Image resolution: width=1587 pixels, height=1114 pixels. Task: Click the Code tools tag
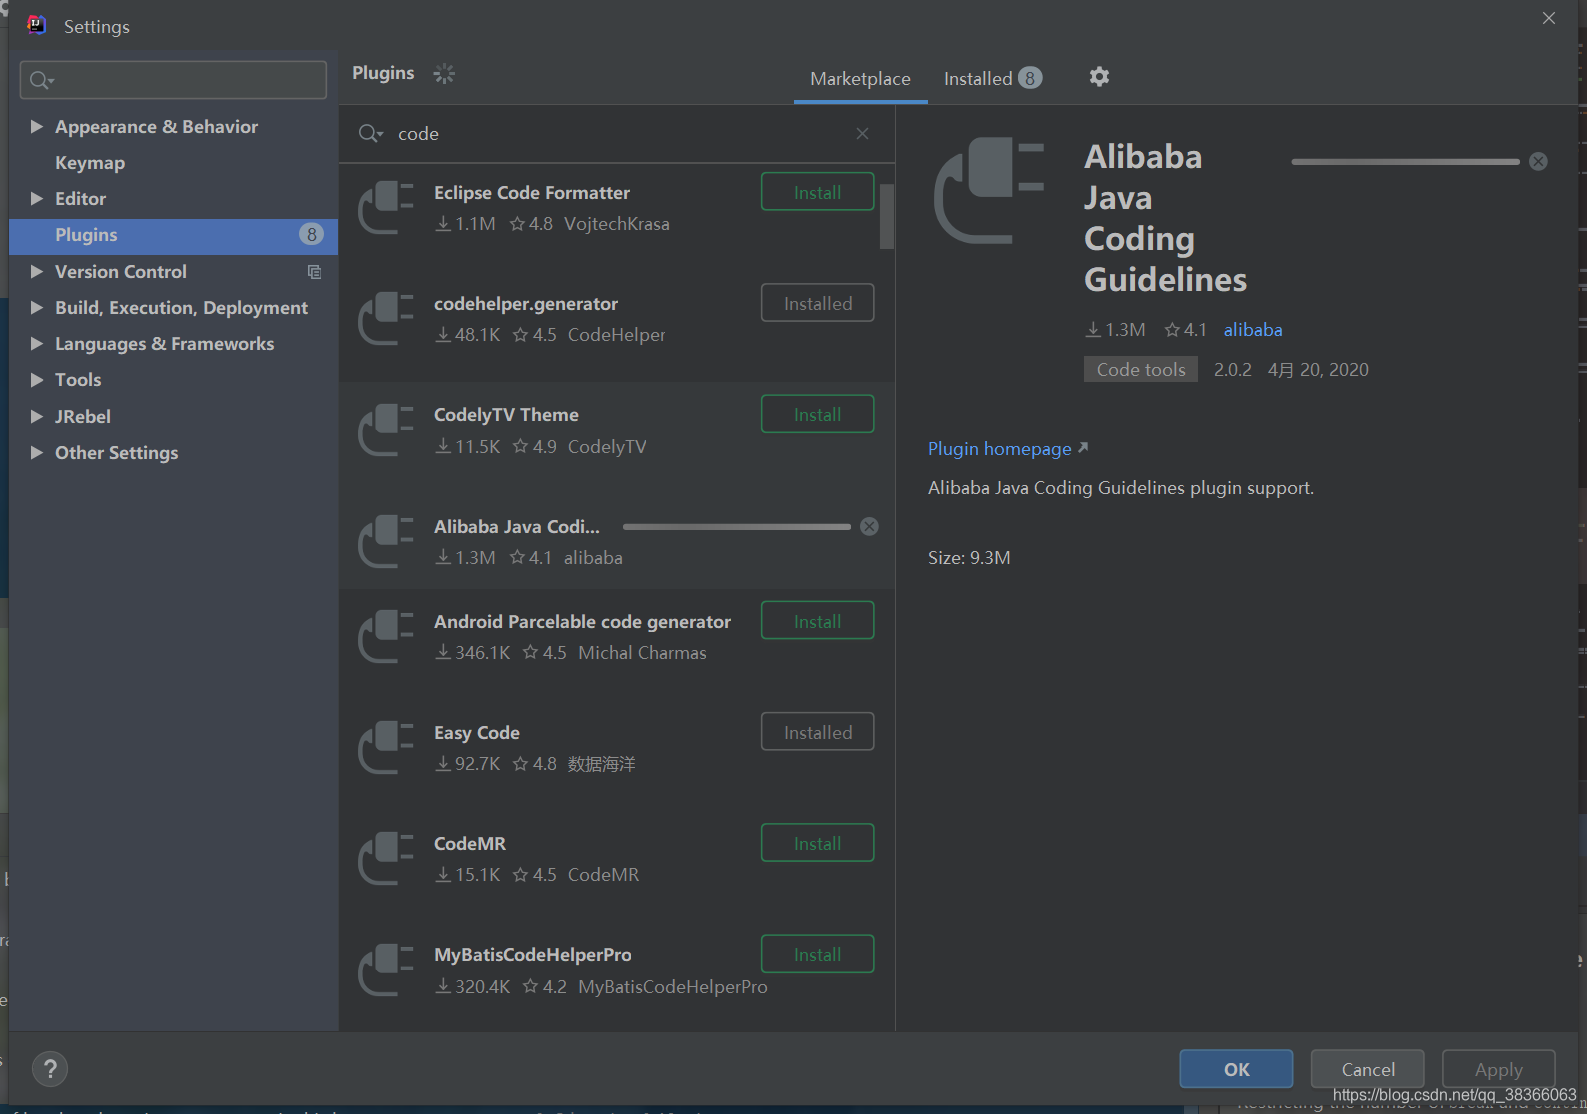coord(1141,370)
